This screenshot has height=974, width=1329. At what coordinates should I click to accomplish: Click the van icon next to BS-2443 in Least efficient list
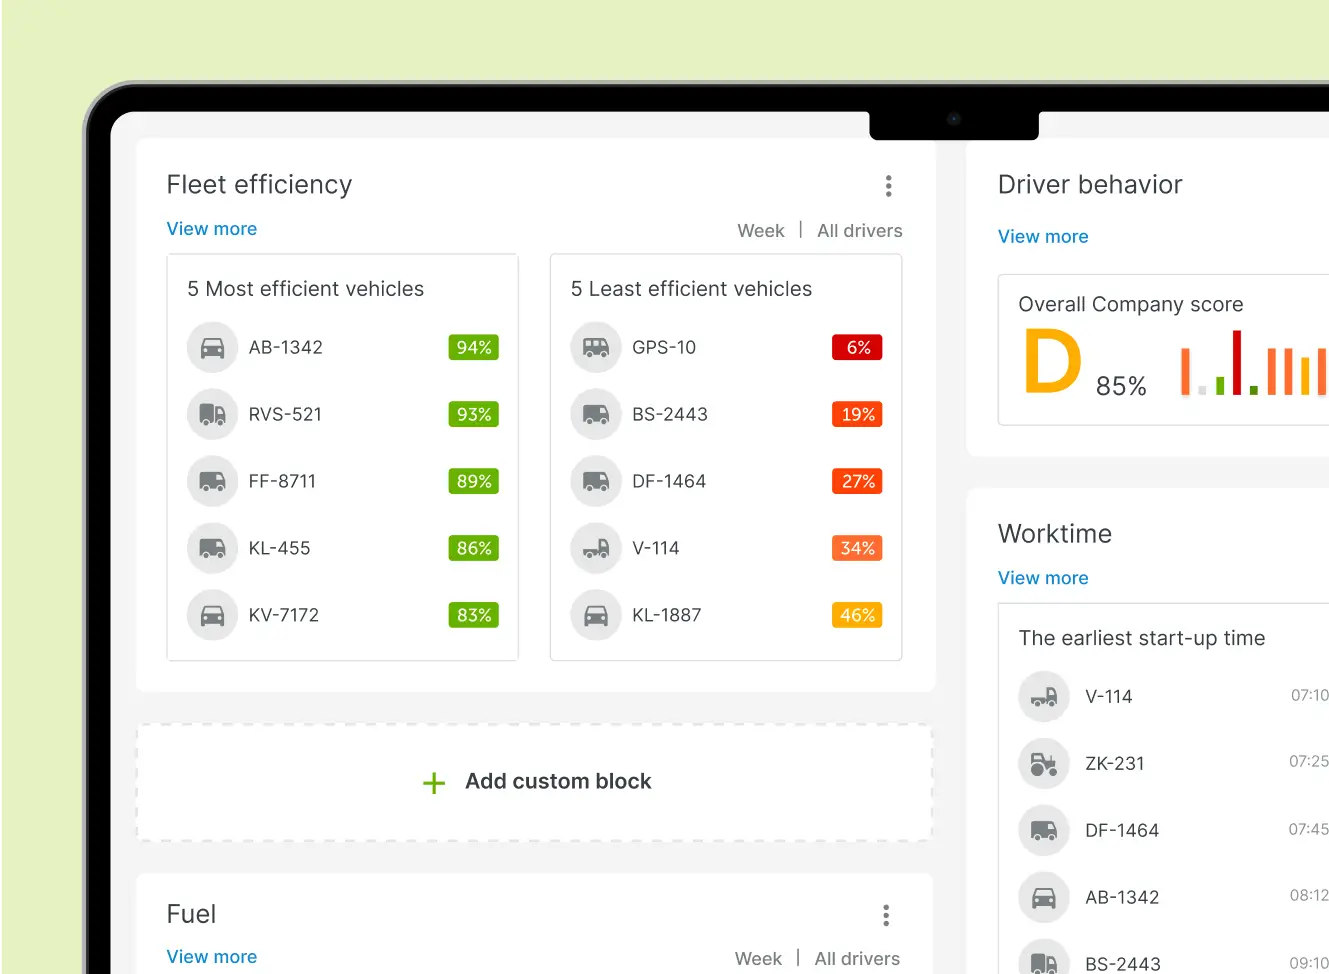pyautogui.click(x=596, y=415)
